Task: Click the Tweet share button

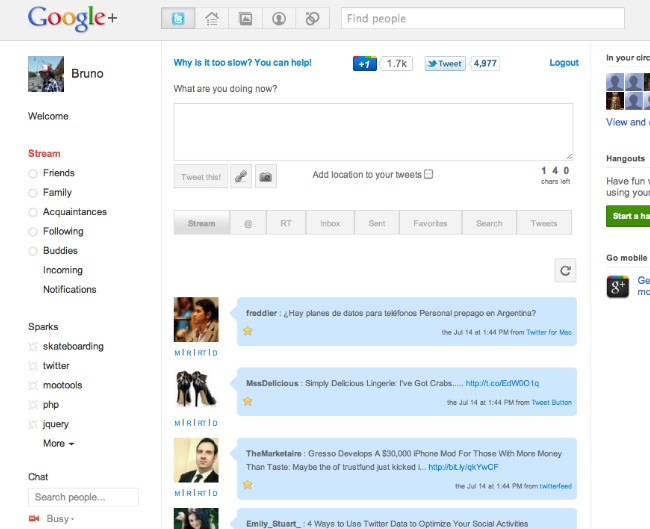Action: (445, 63)
